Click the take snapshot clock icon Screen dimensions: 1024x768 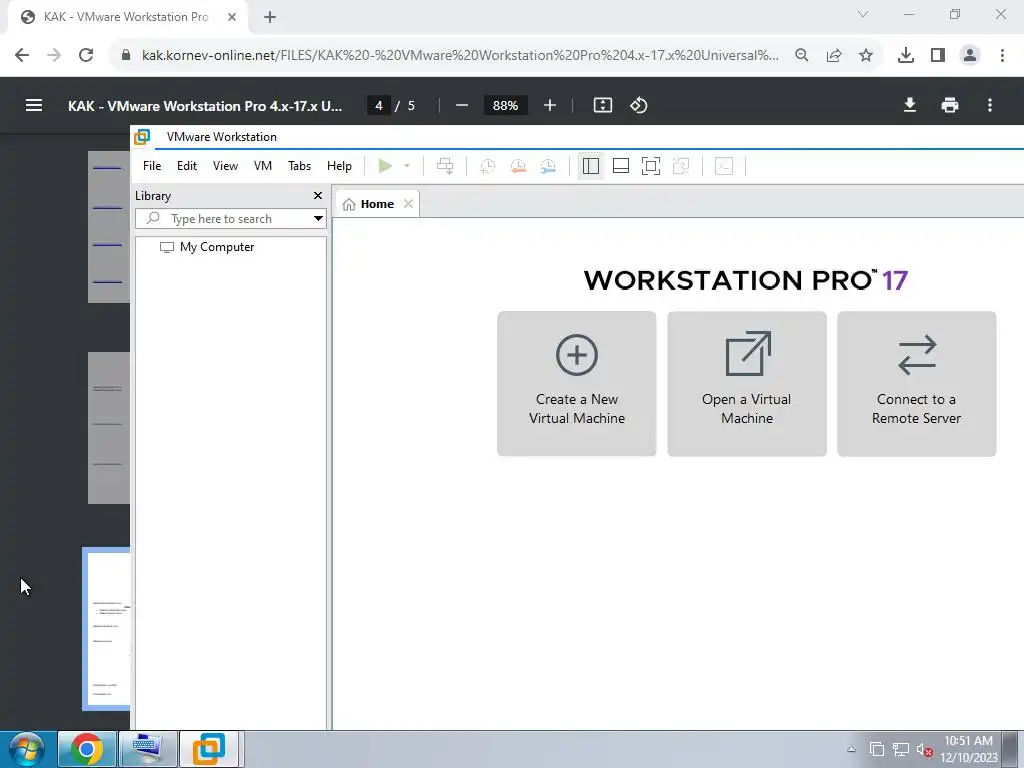coord(487,167)
